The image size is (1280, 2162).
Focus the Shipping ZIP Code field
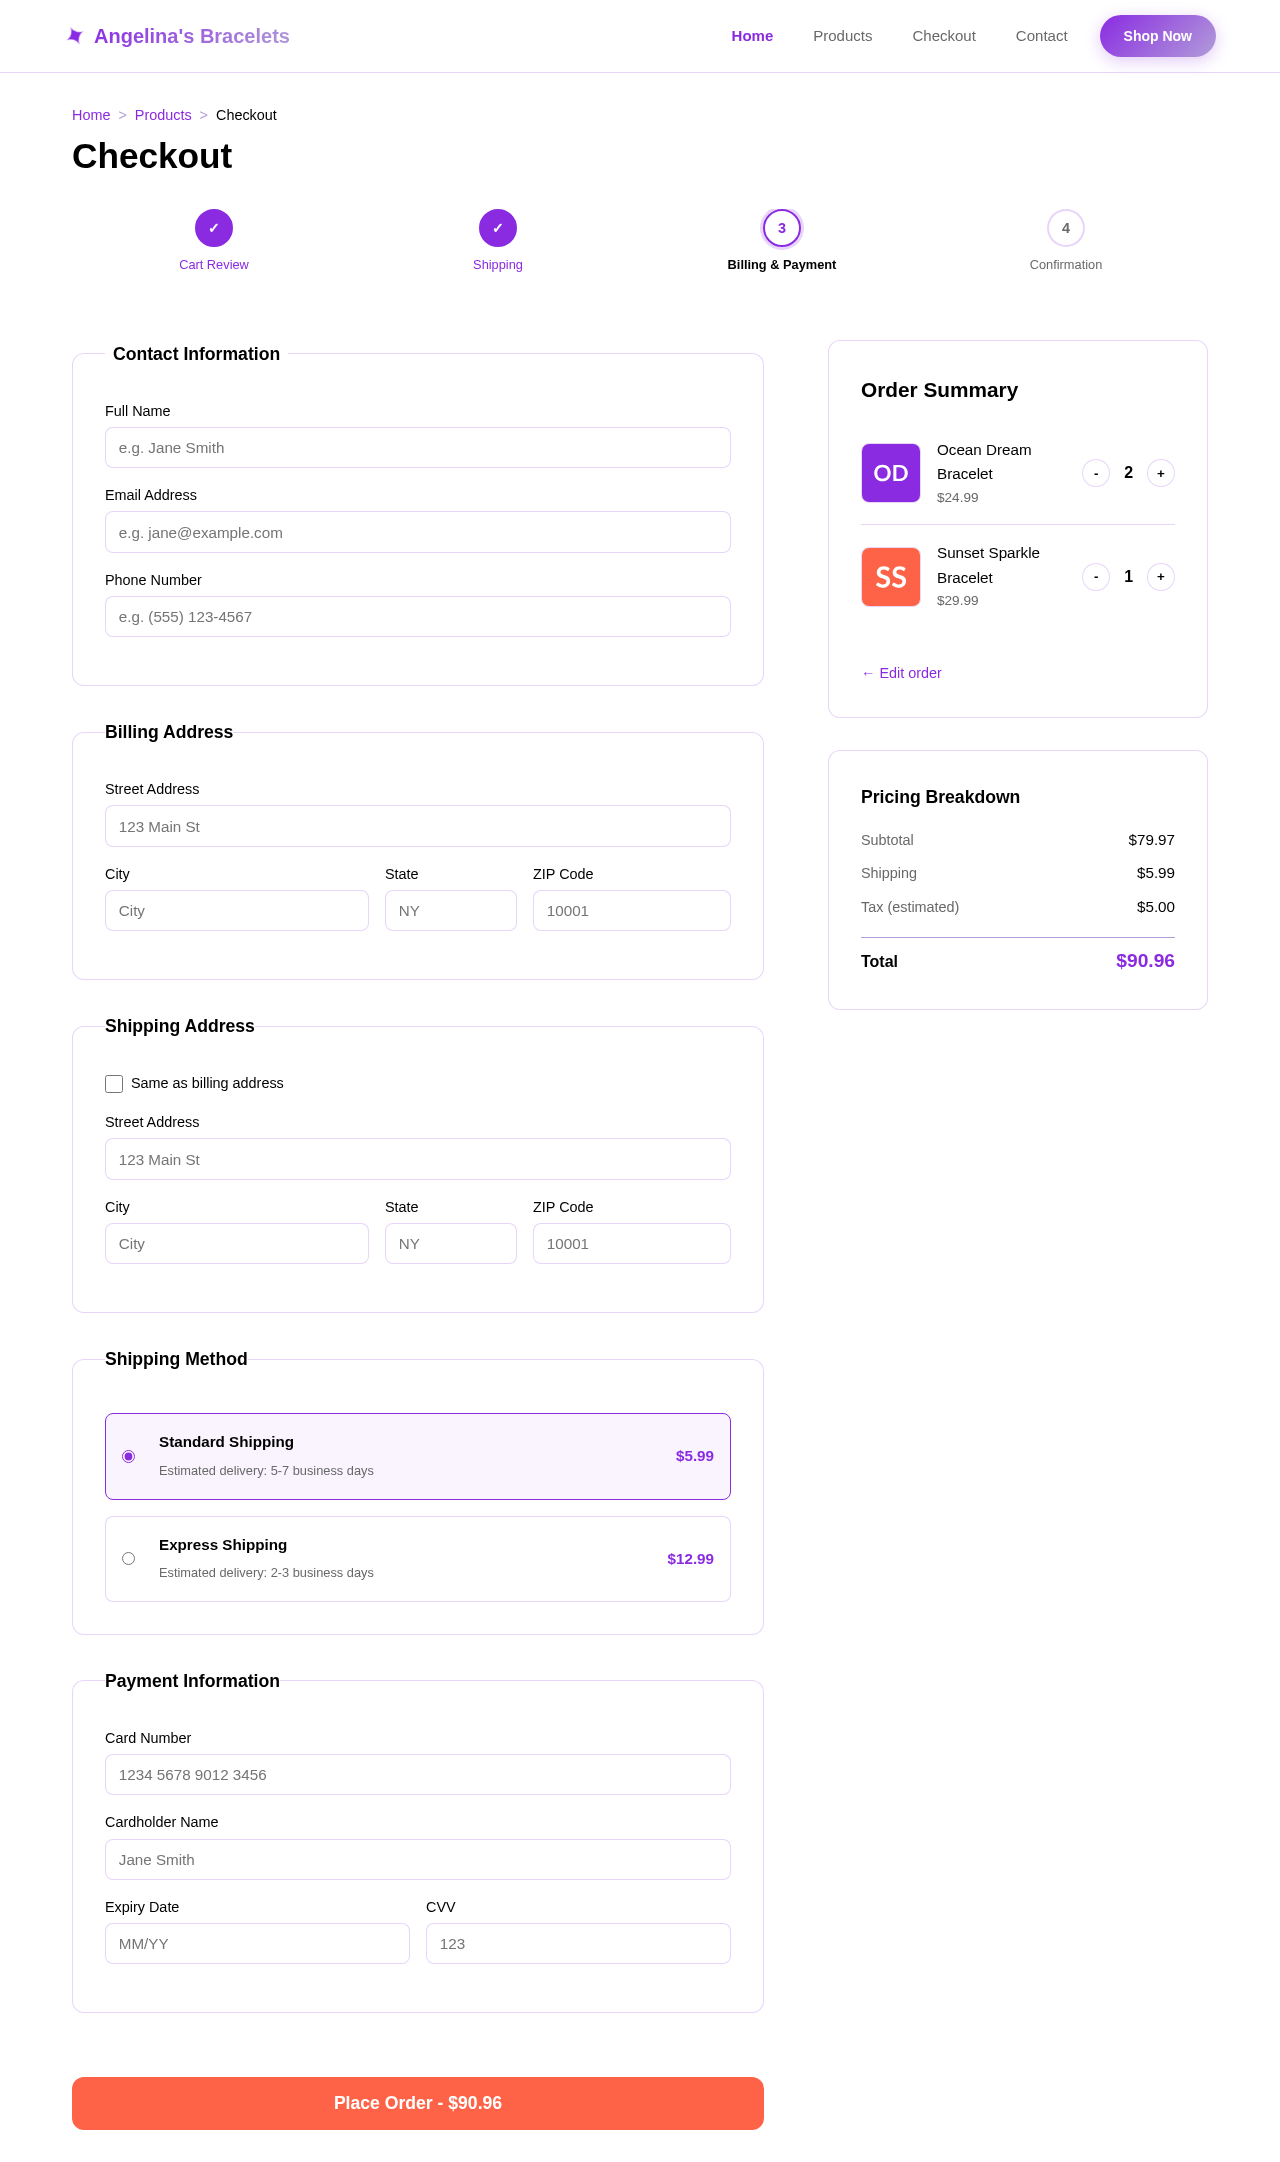point(632,1244)
